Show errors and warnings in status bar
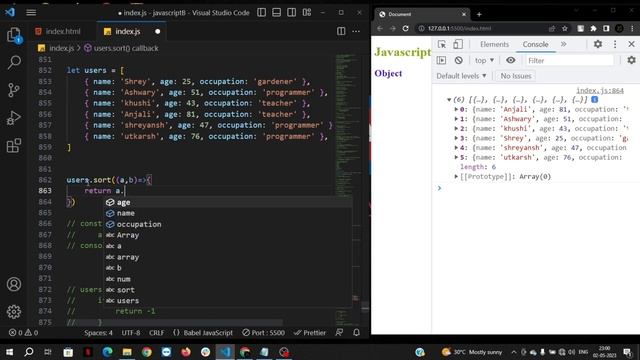640x360 pixels. pos(23,333)
